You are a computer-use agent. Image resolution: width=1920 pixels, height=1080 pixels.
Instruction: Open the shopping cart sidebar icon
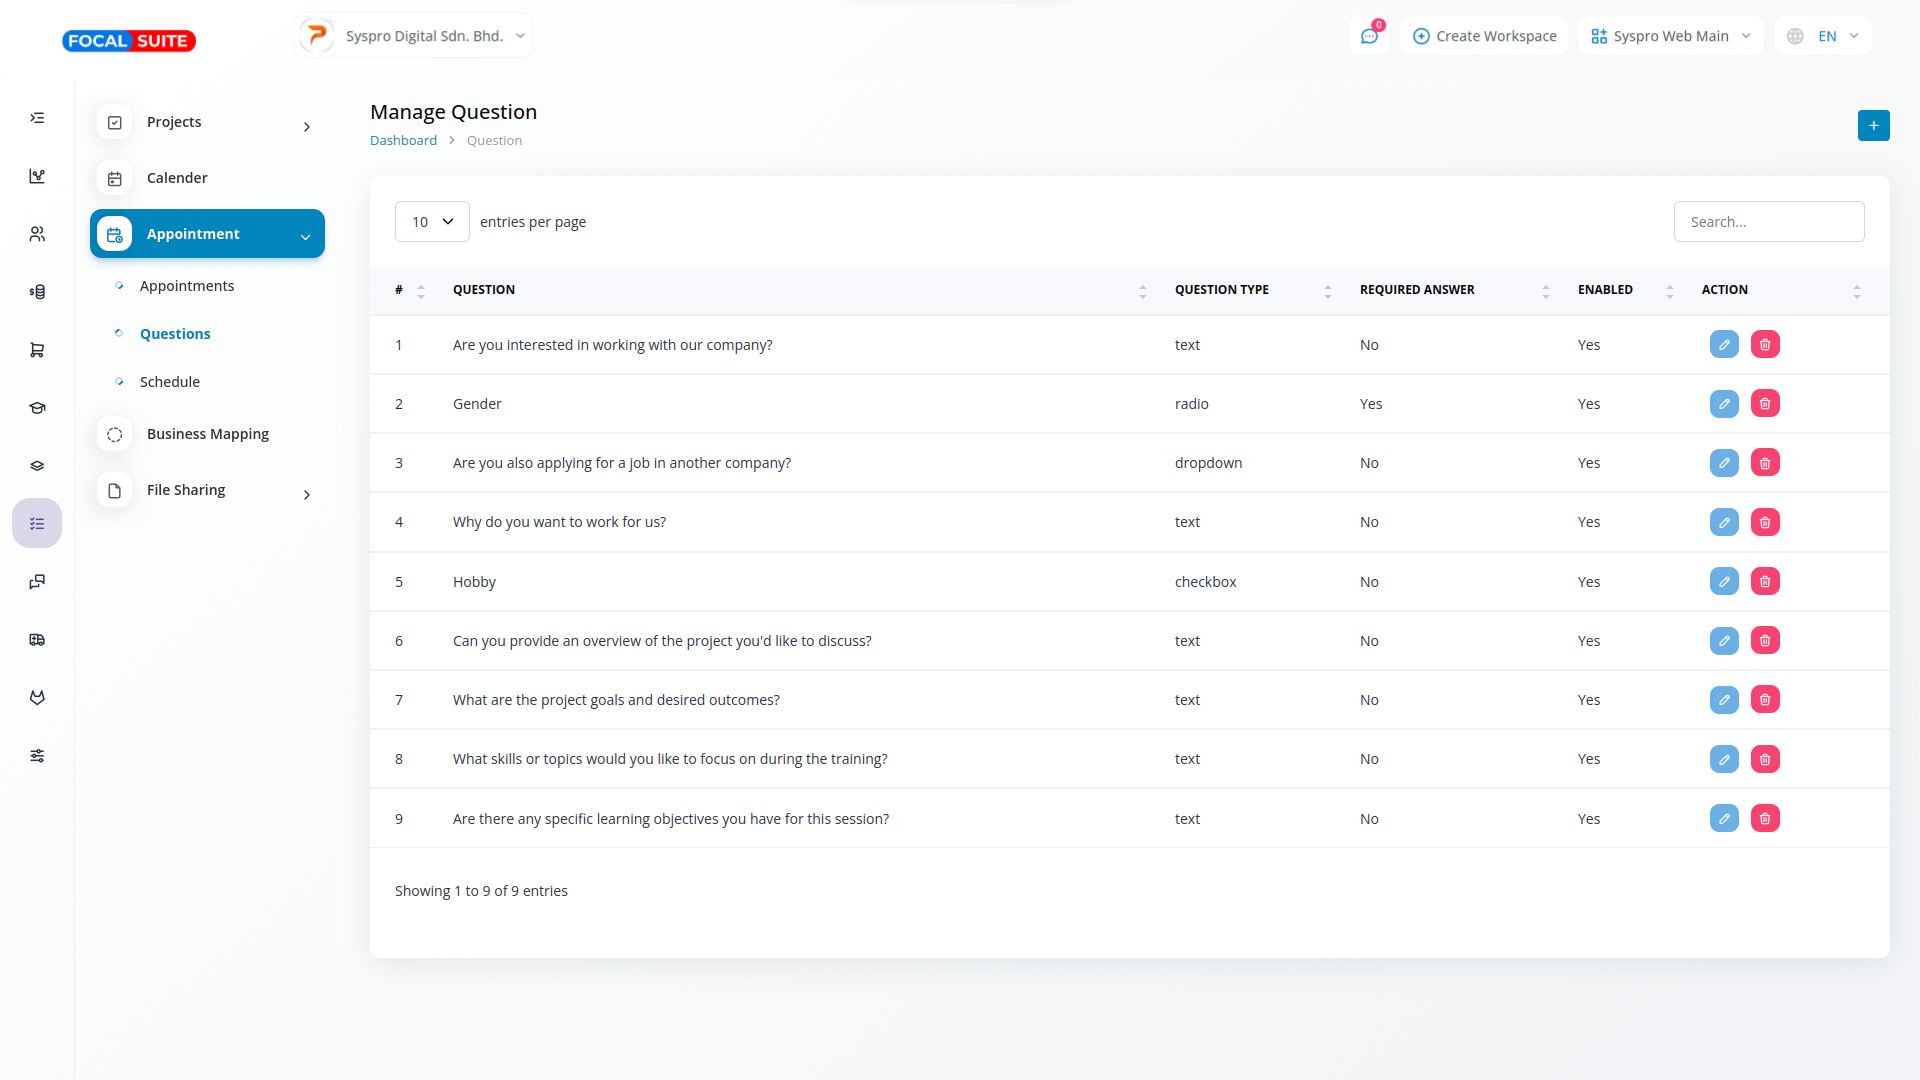[x=37, y=350]
